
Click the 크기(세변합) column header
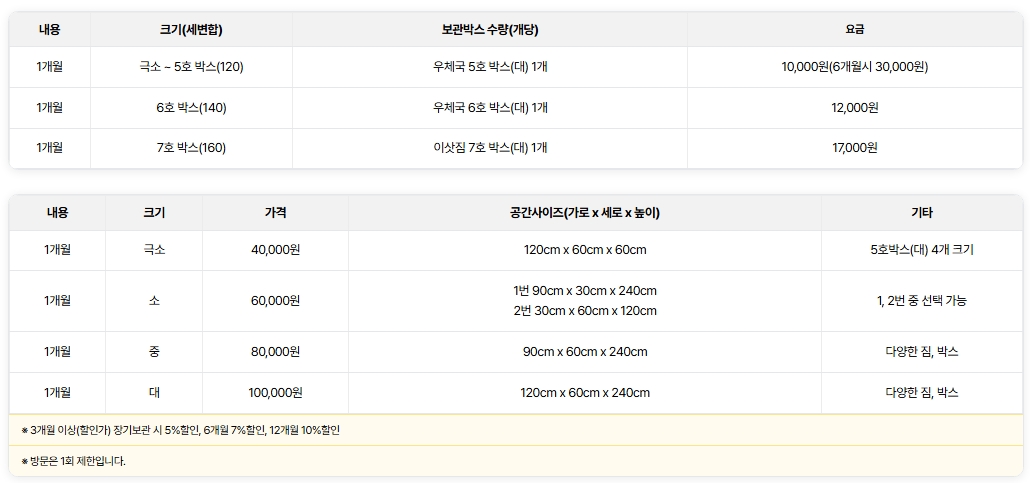pos(191,29)
